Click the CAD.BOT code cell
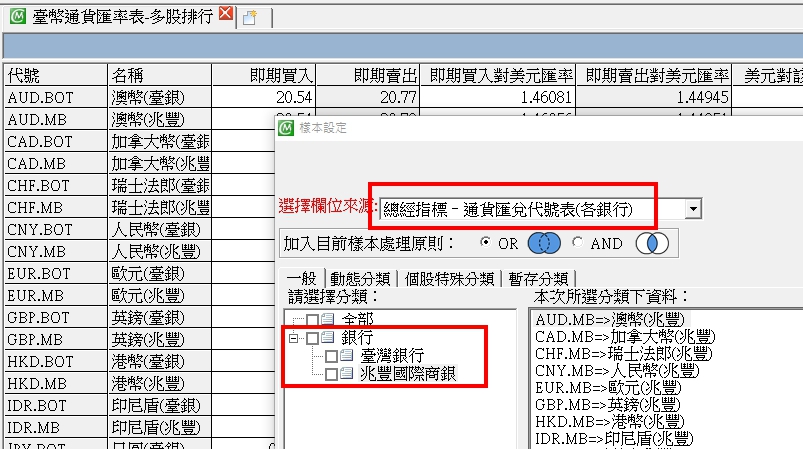This screenshot has width=803, height=449. pos(55,141)
